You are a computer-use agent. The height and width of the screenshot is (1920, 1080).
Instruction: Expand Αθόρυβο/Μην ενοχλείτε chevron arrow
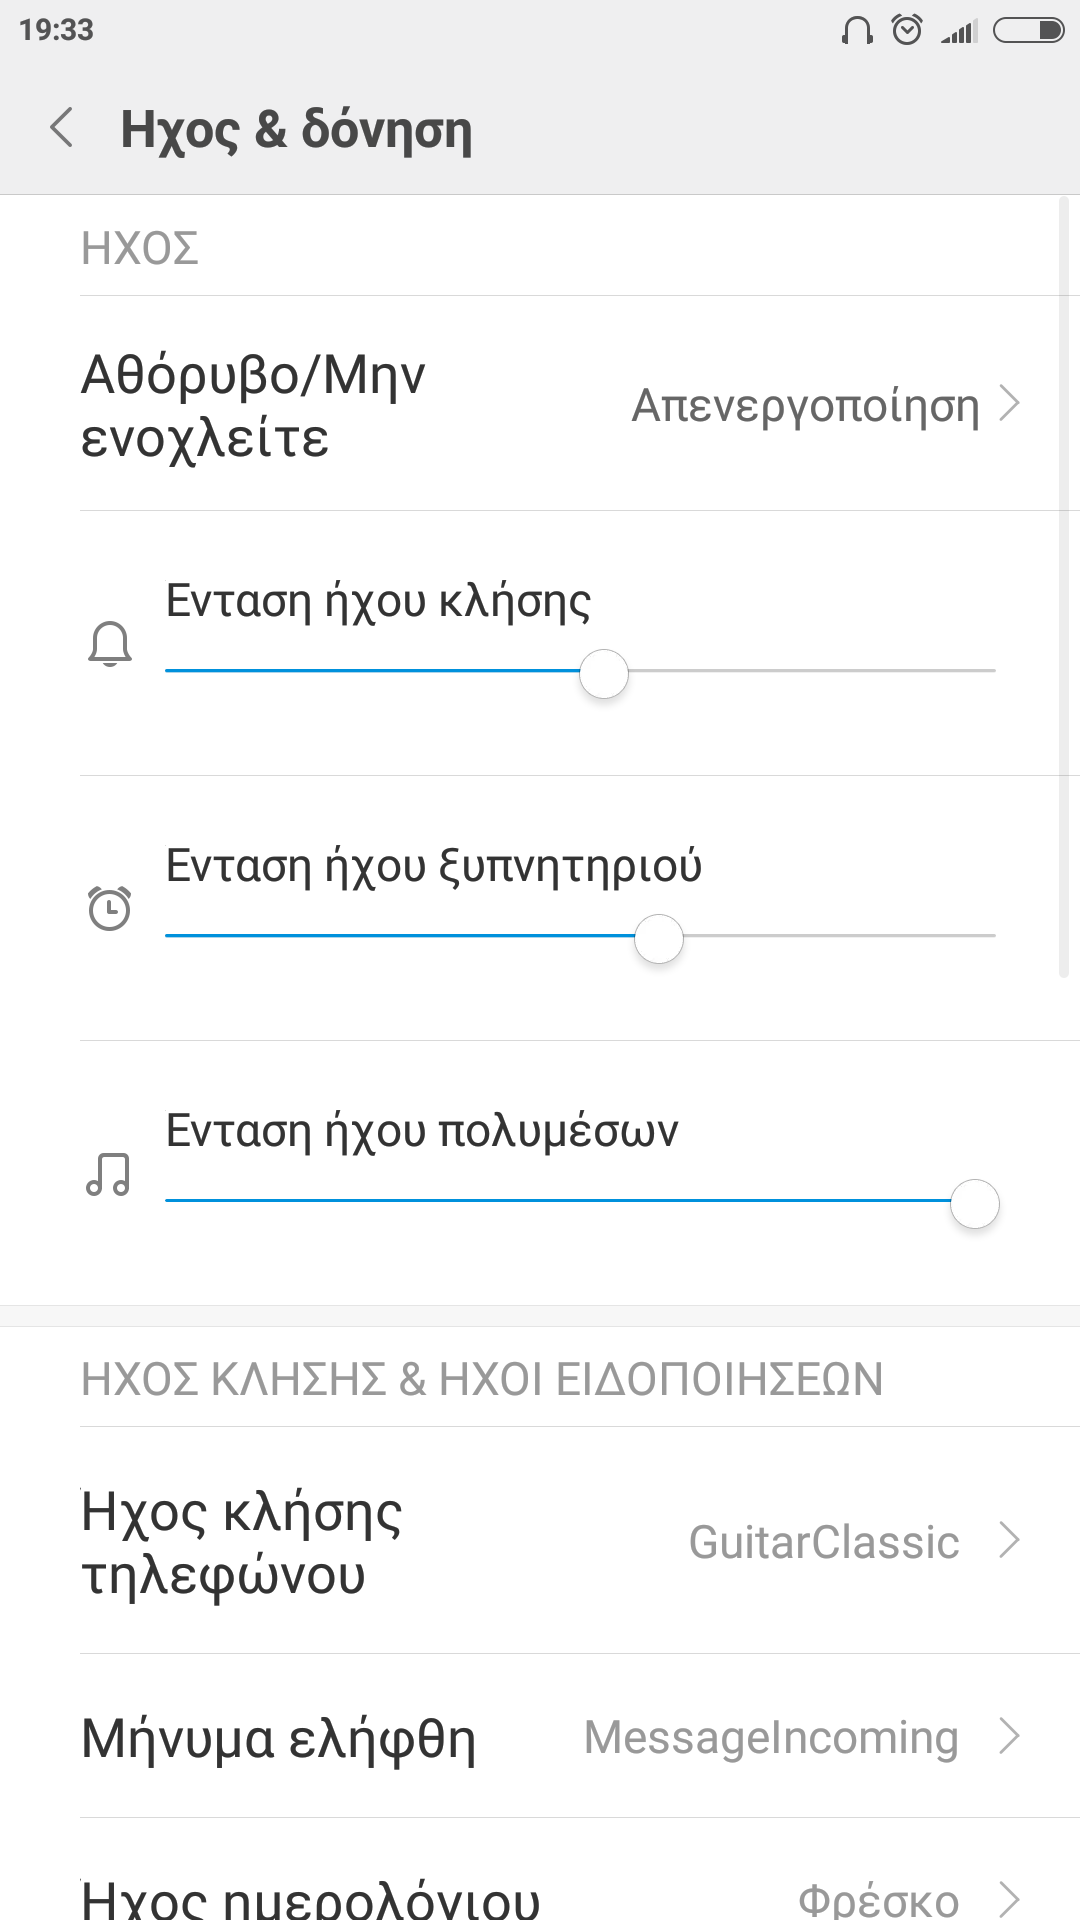coord(1010,404)
